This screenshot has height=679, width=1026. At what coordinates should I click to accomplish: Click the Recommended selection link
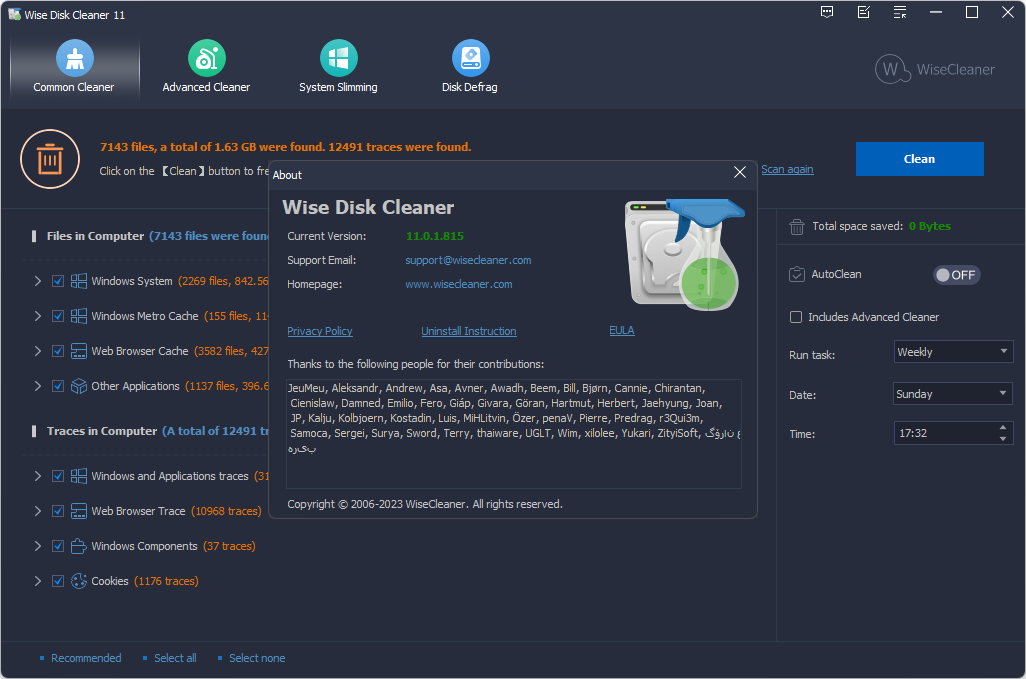tap(86, 658)
